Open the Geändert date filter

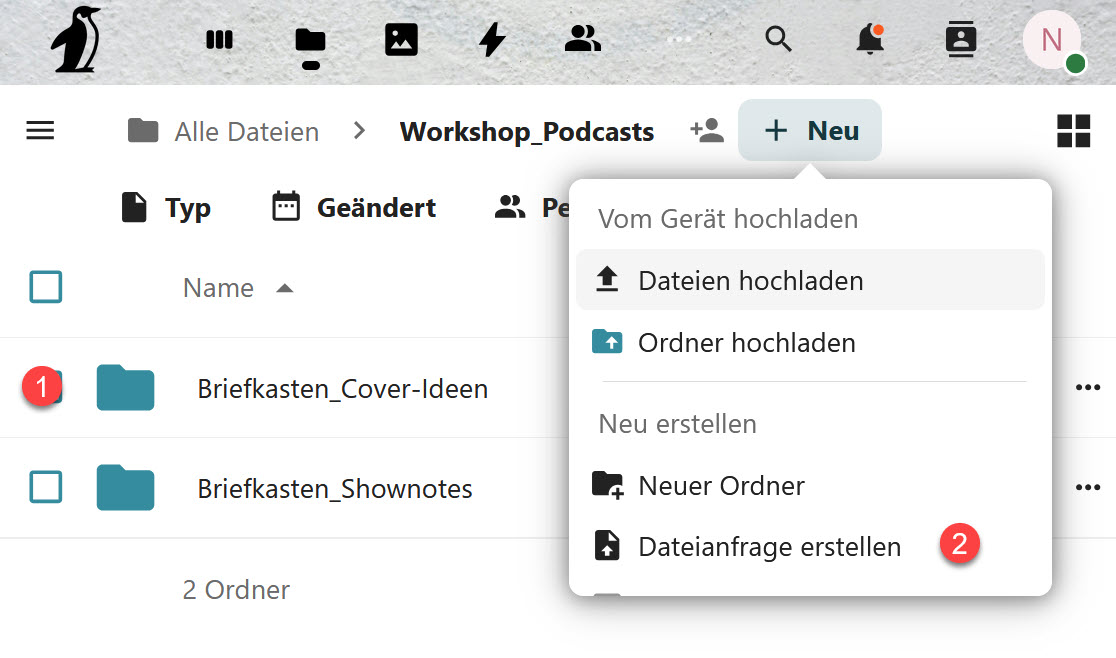tap(354, 208)
